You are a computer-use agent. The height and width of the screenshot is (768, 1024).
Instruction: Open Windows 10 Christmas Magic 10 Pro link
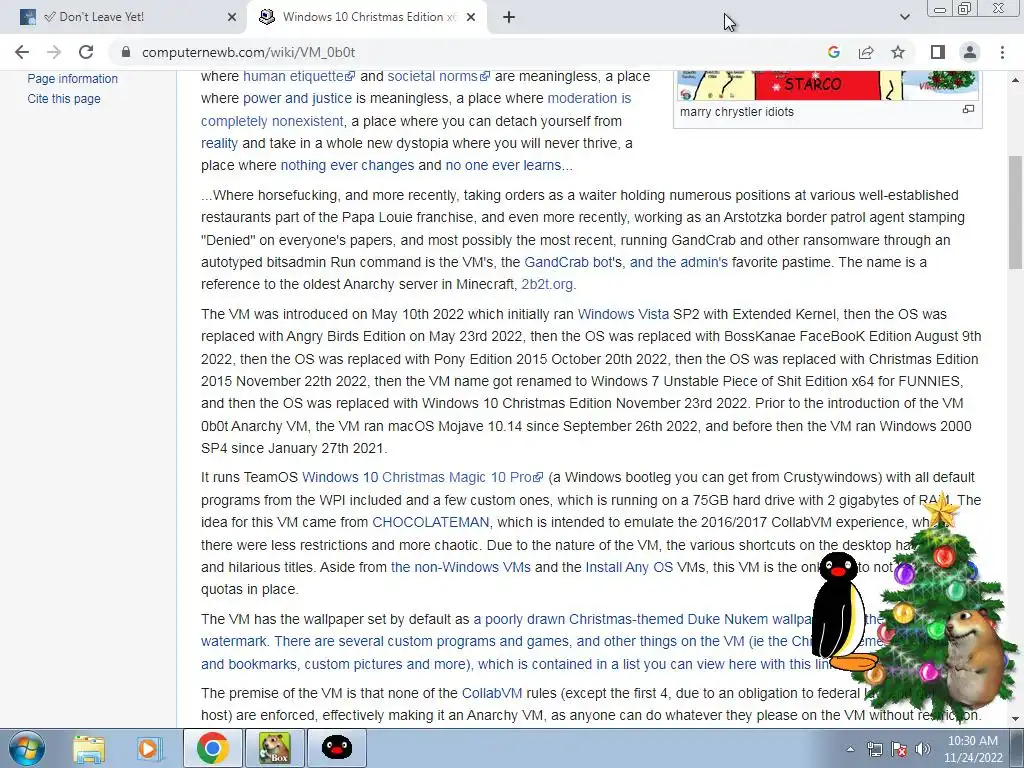[x=423, y=477]
